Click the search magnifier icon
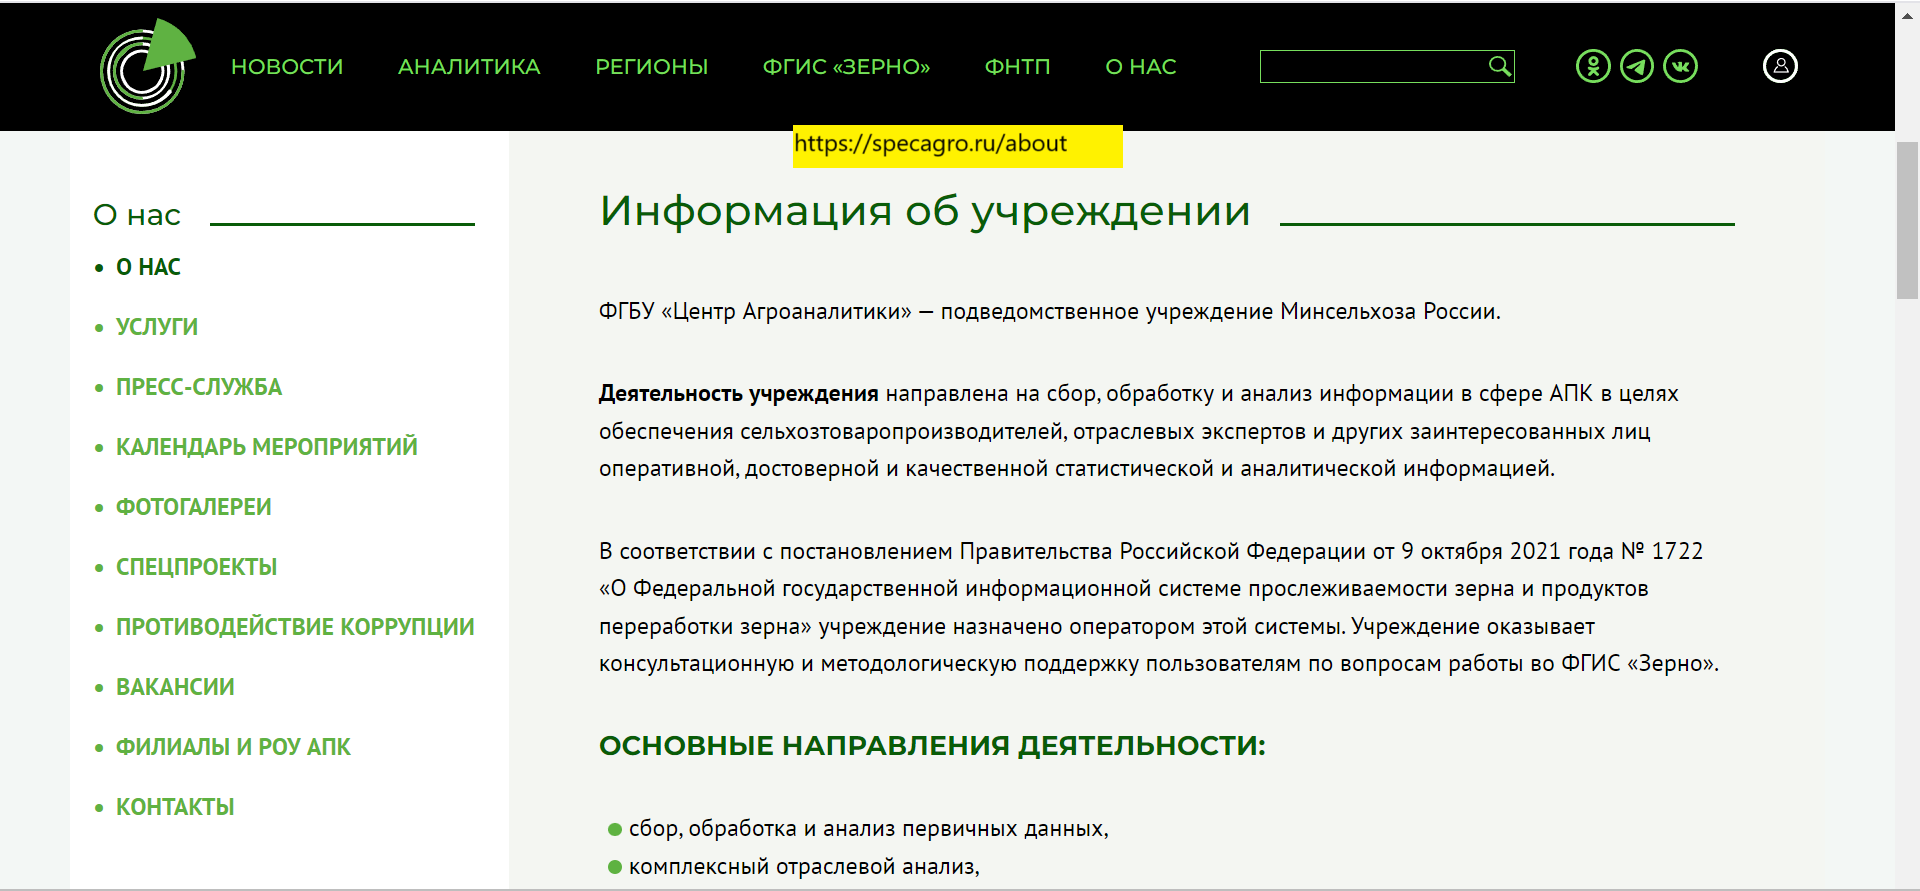This screenshot has width=1920, height=891. pos(1499,66)
